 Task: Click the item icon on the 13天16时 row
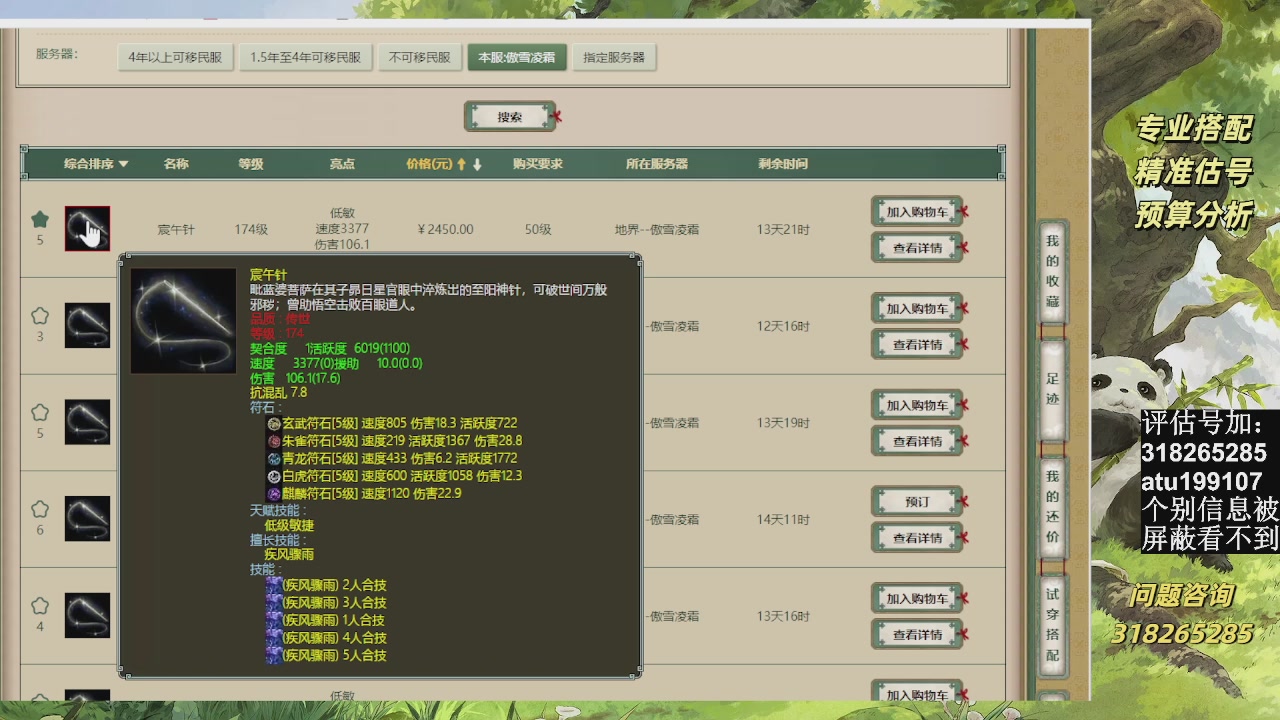[x=87, y=615]
